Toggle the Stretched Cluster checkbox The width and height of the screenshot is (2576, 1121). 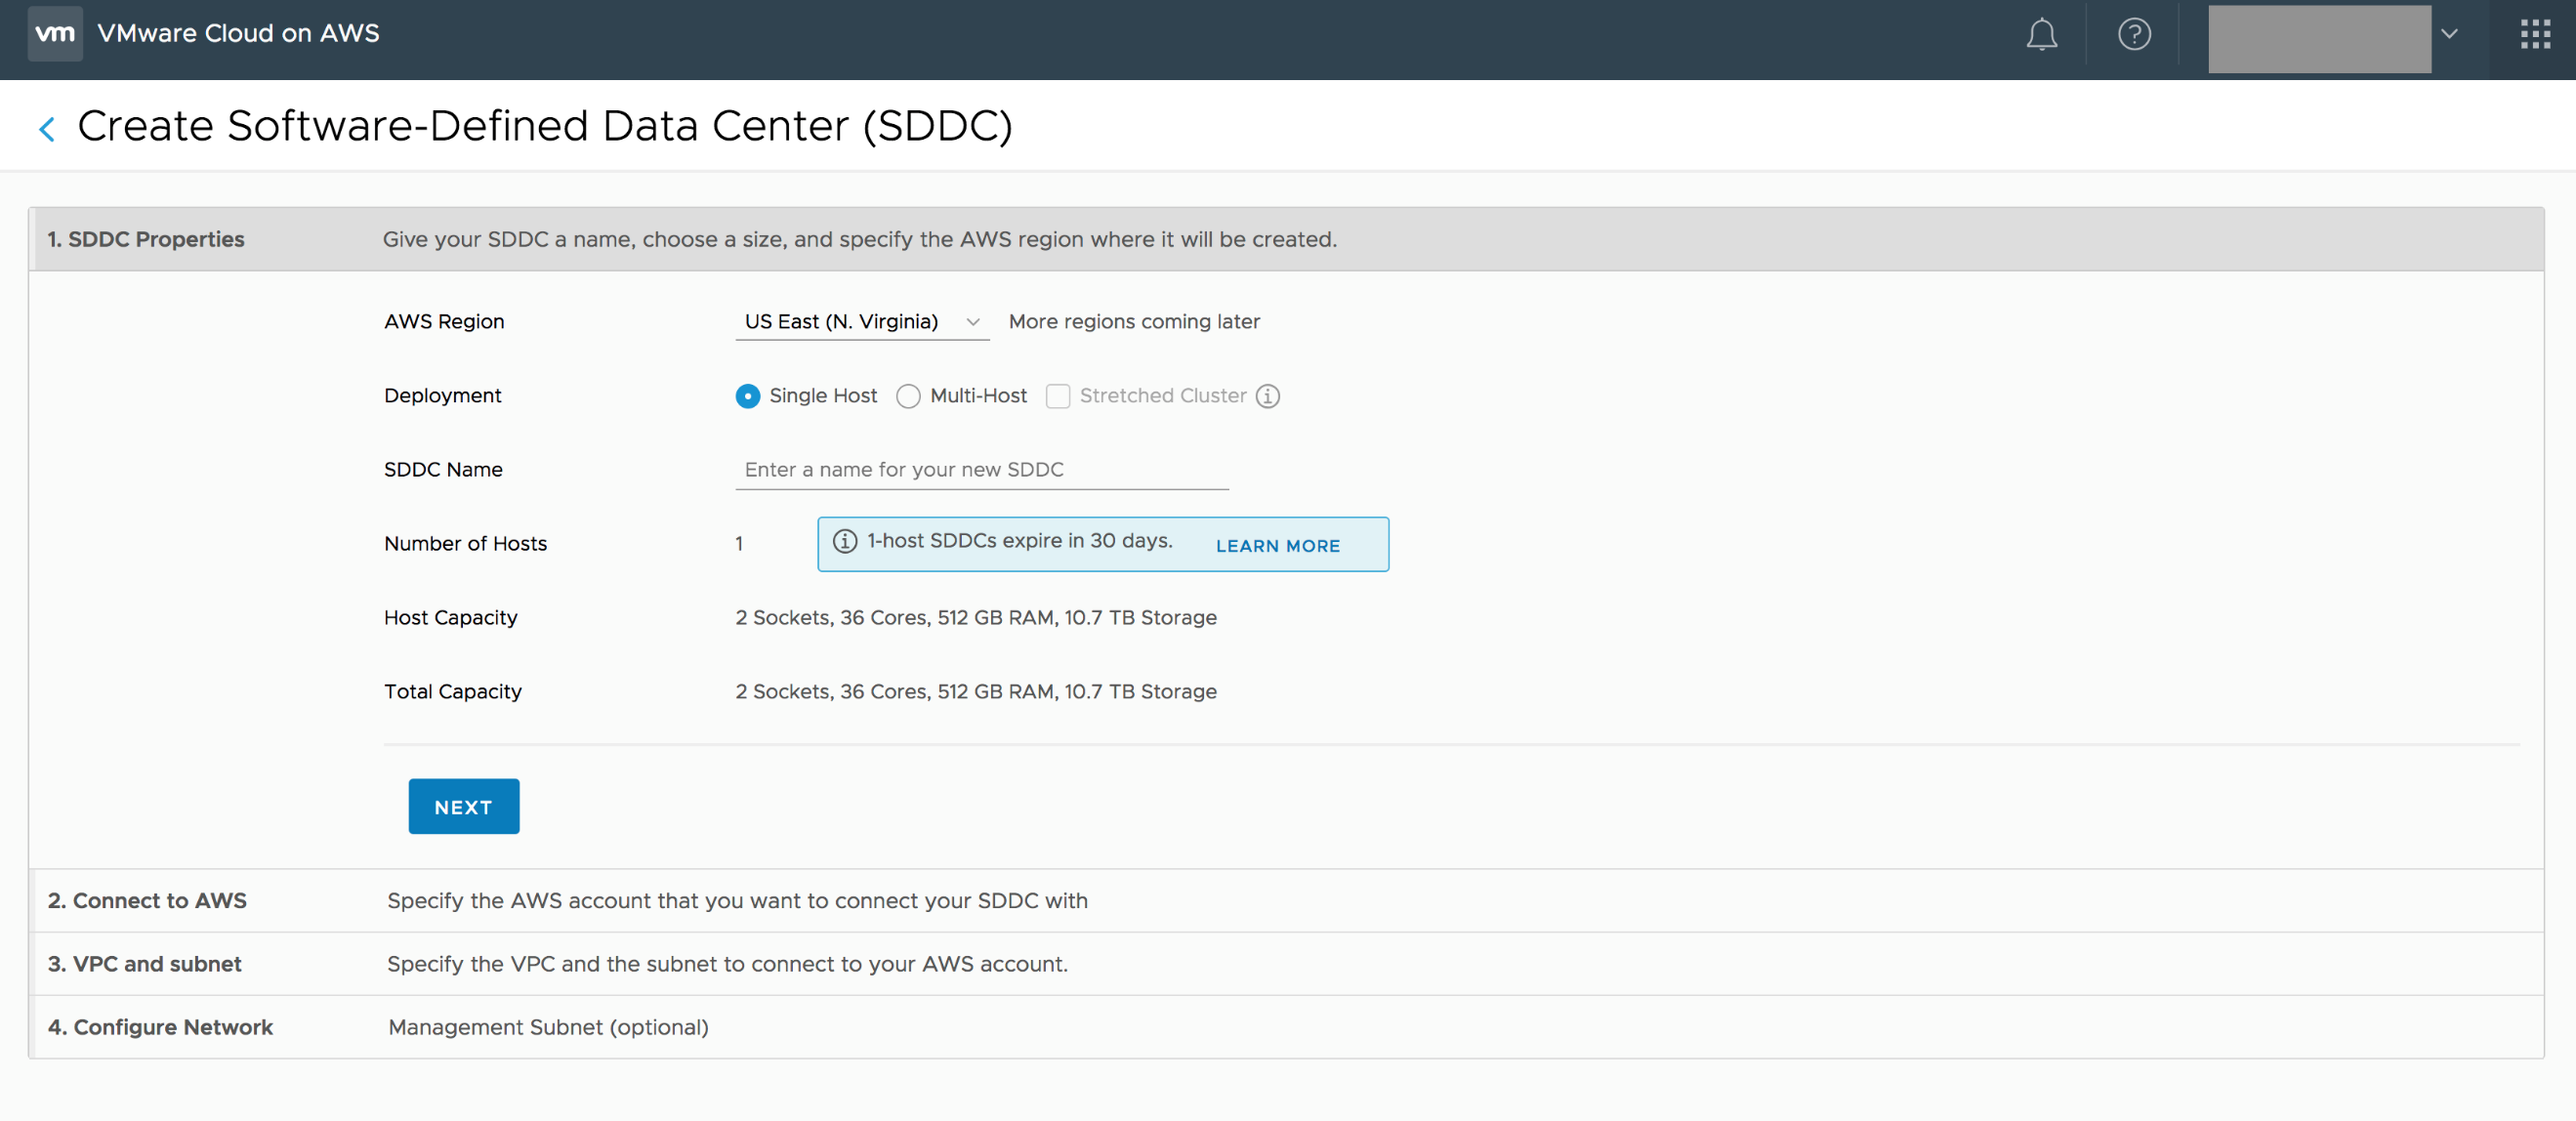point(1057,396)
